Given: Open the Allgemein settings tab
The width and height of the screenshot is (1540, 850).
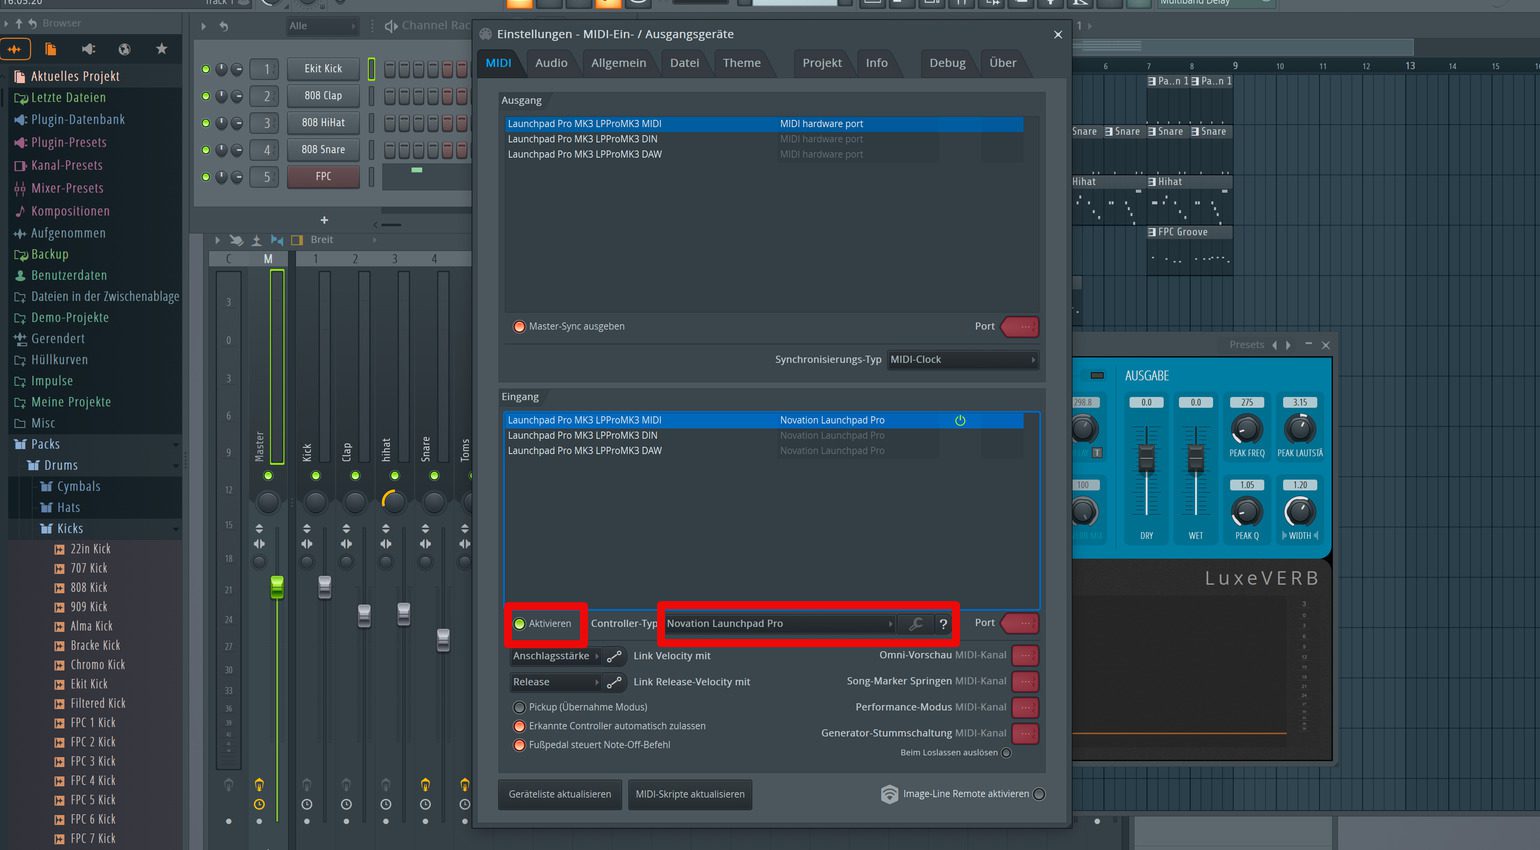Looking at the screenshot, I should tap(618, 62).
